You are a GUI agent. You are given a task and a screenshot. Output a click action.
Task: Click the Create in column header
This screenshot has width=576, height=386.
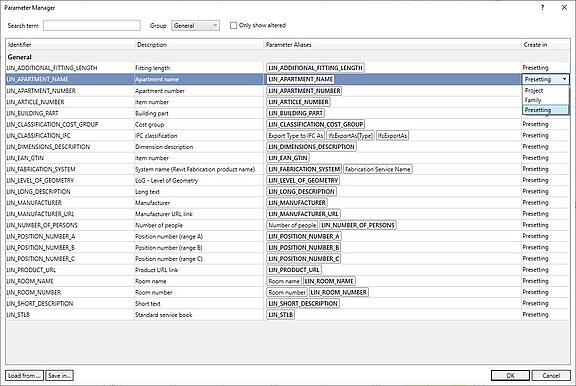[x=546, y=44]
